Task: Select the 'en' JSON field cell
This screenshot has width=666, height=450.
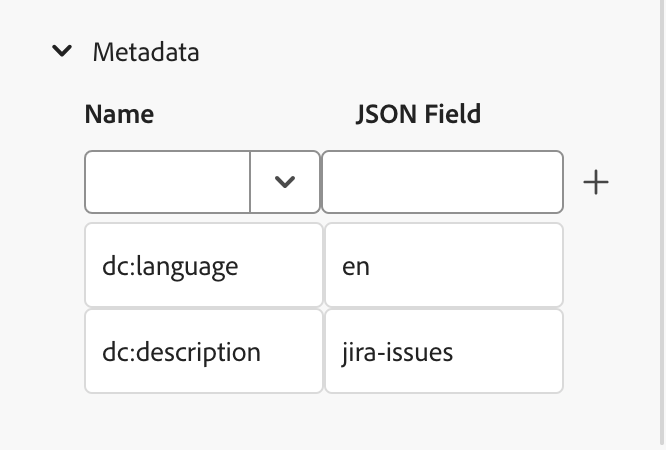Action: tap(443, 266)
